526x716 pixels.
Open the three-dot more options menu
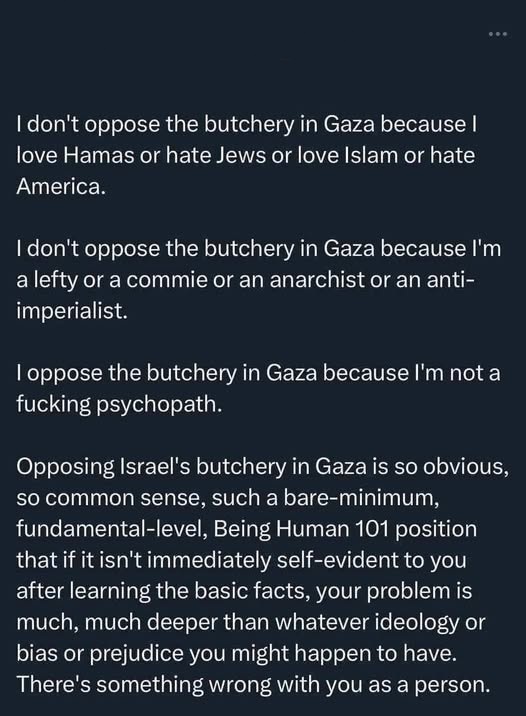coord(498,34)
